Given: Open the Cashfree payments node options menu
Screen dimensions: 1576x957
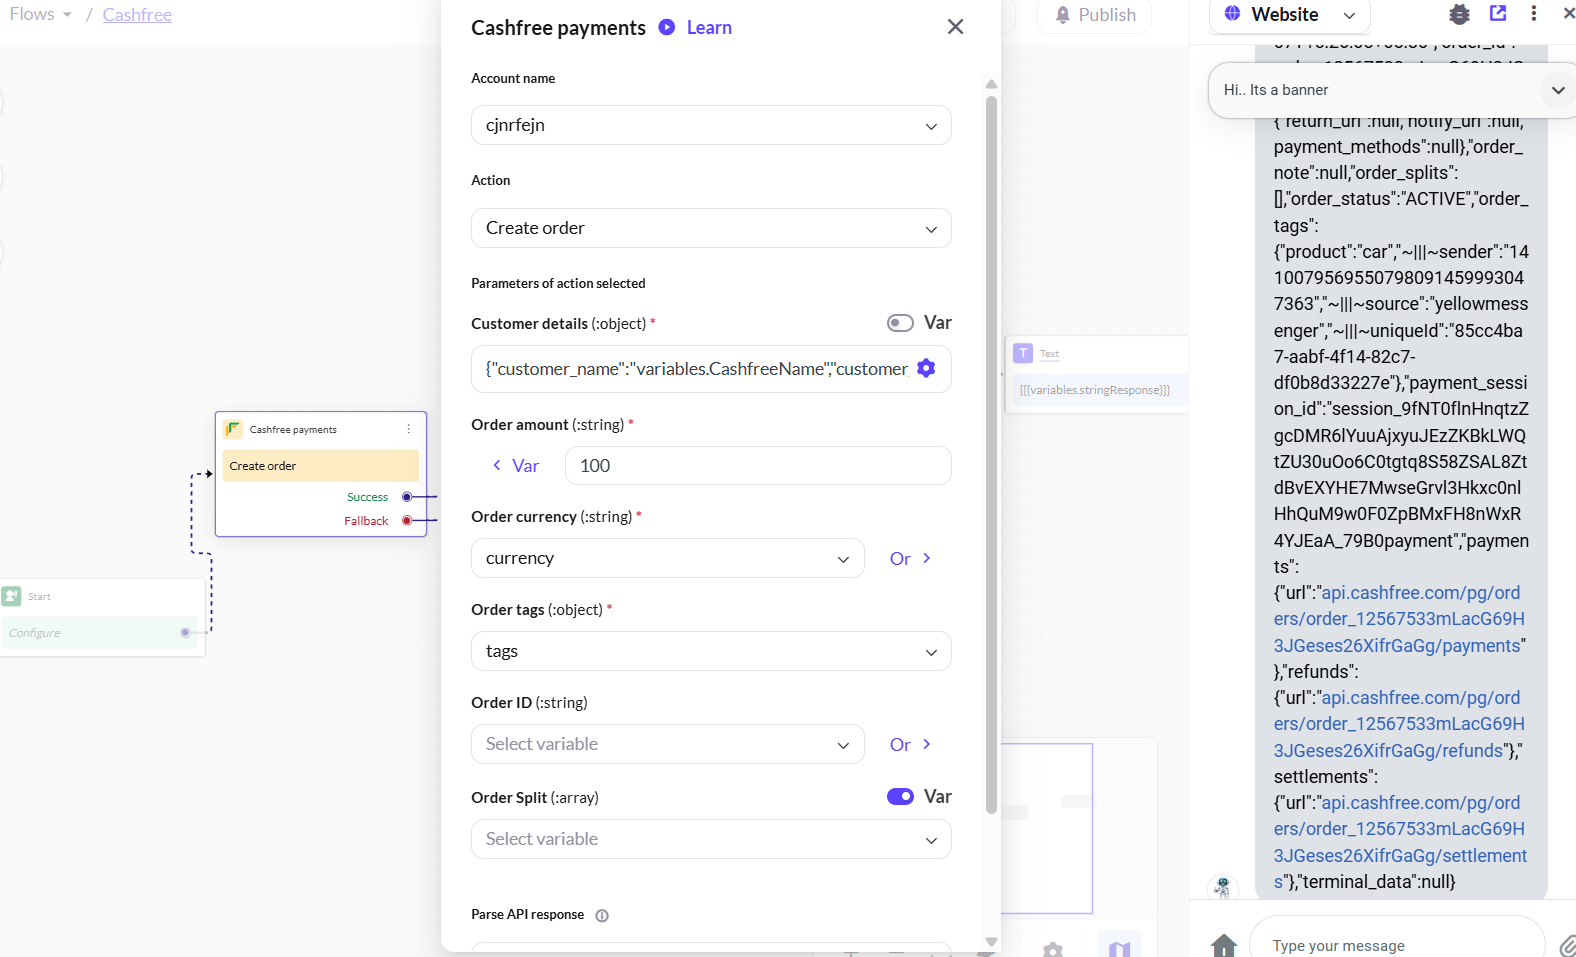Looking at the screenshot, I should click(409, 429).
